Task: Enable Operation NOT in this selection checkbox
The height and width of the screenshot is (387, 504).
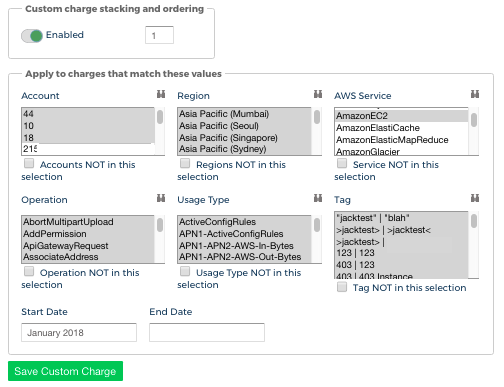Action: click(x=29, y=271)
